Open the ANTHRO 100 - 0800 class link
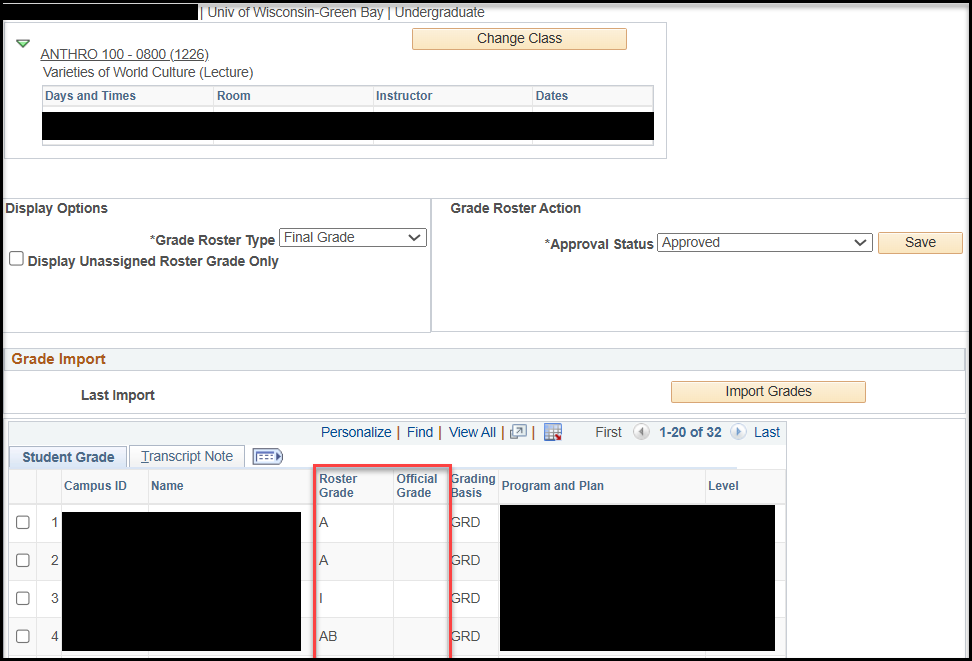The height and width of the screenshot is (661, 972). pos(124,54)
